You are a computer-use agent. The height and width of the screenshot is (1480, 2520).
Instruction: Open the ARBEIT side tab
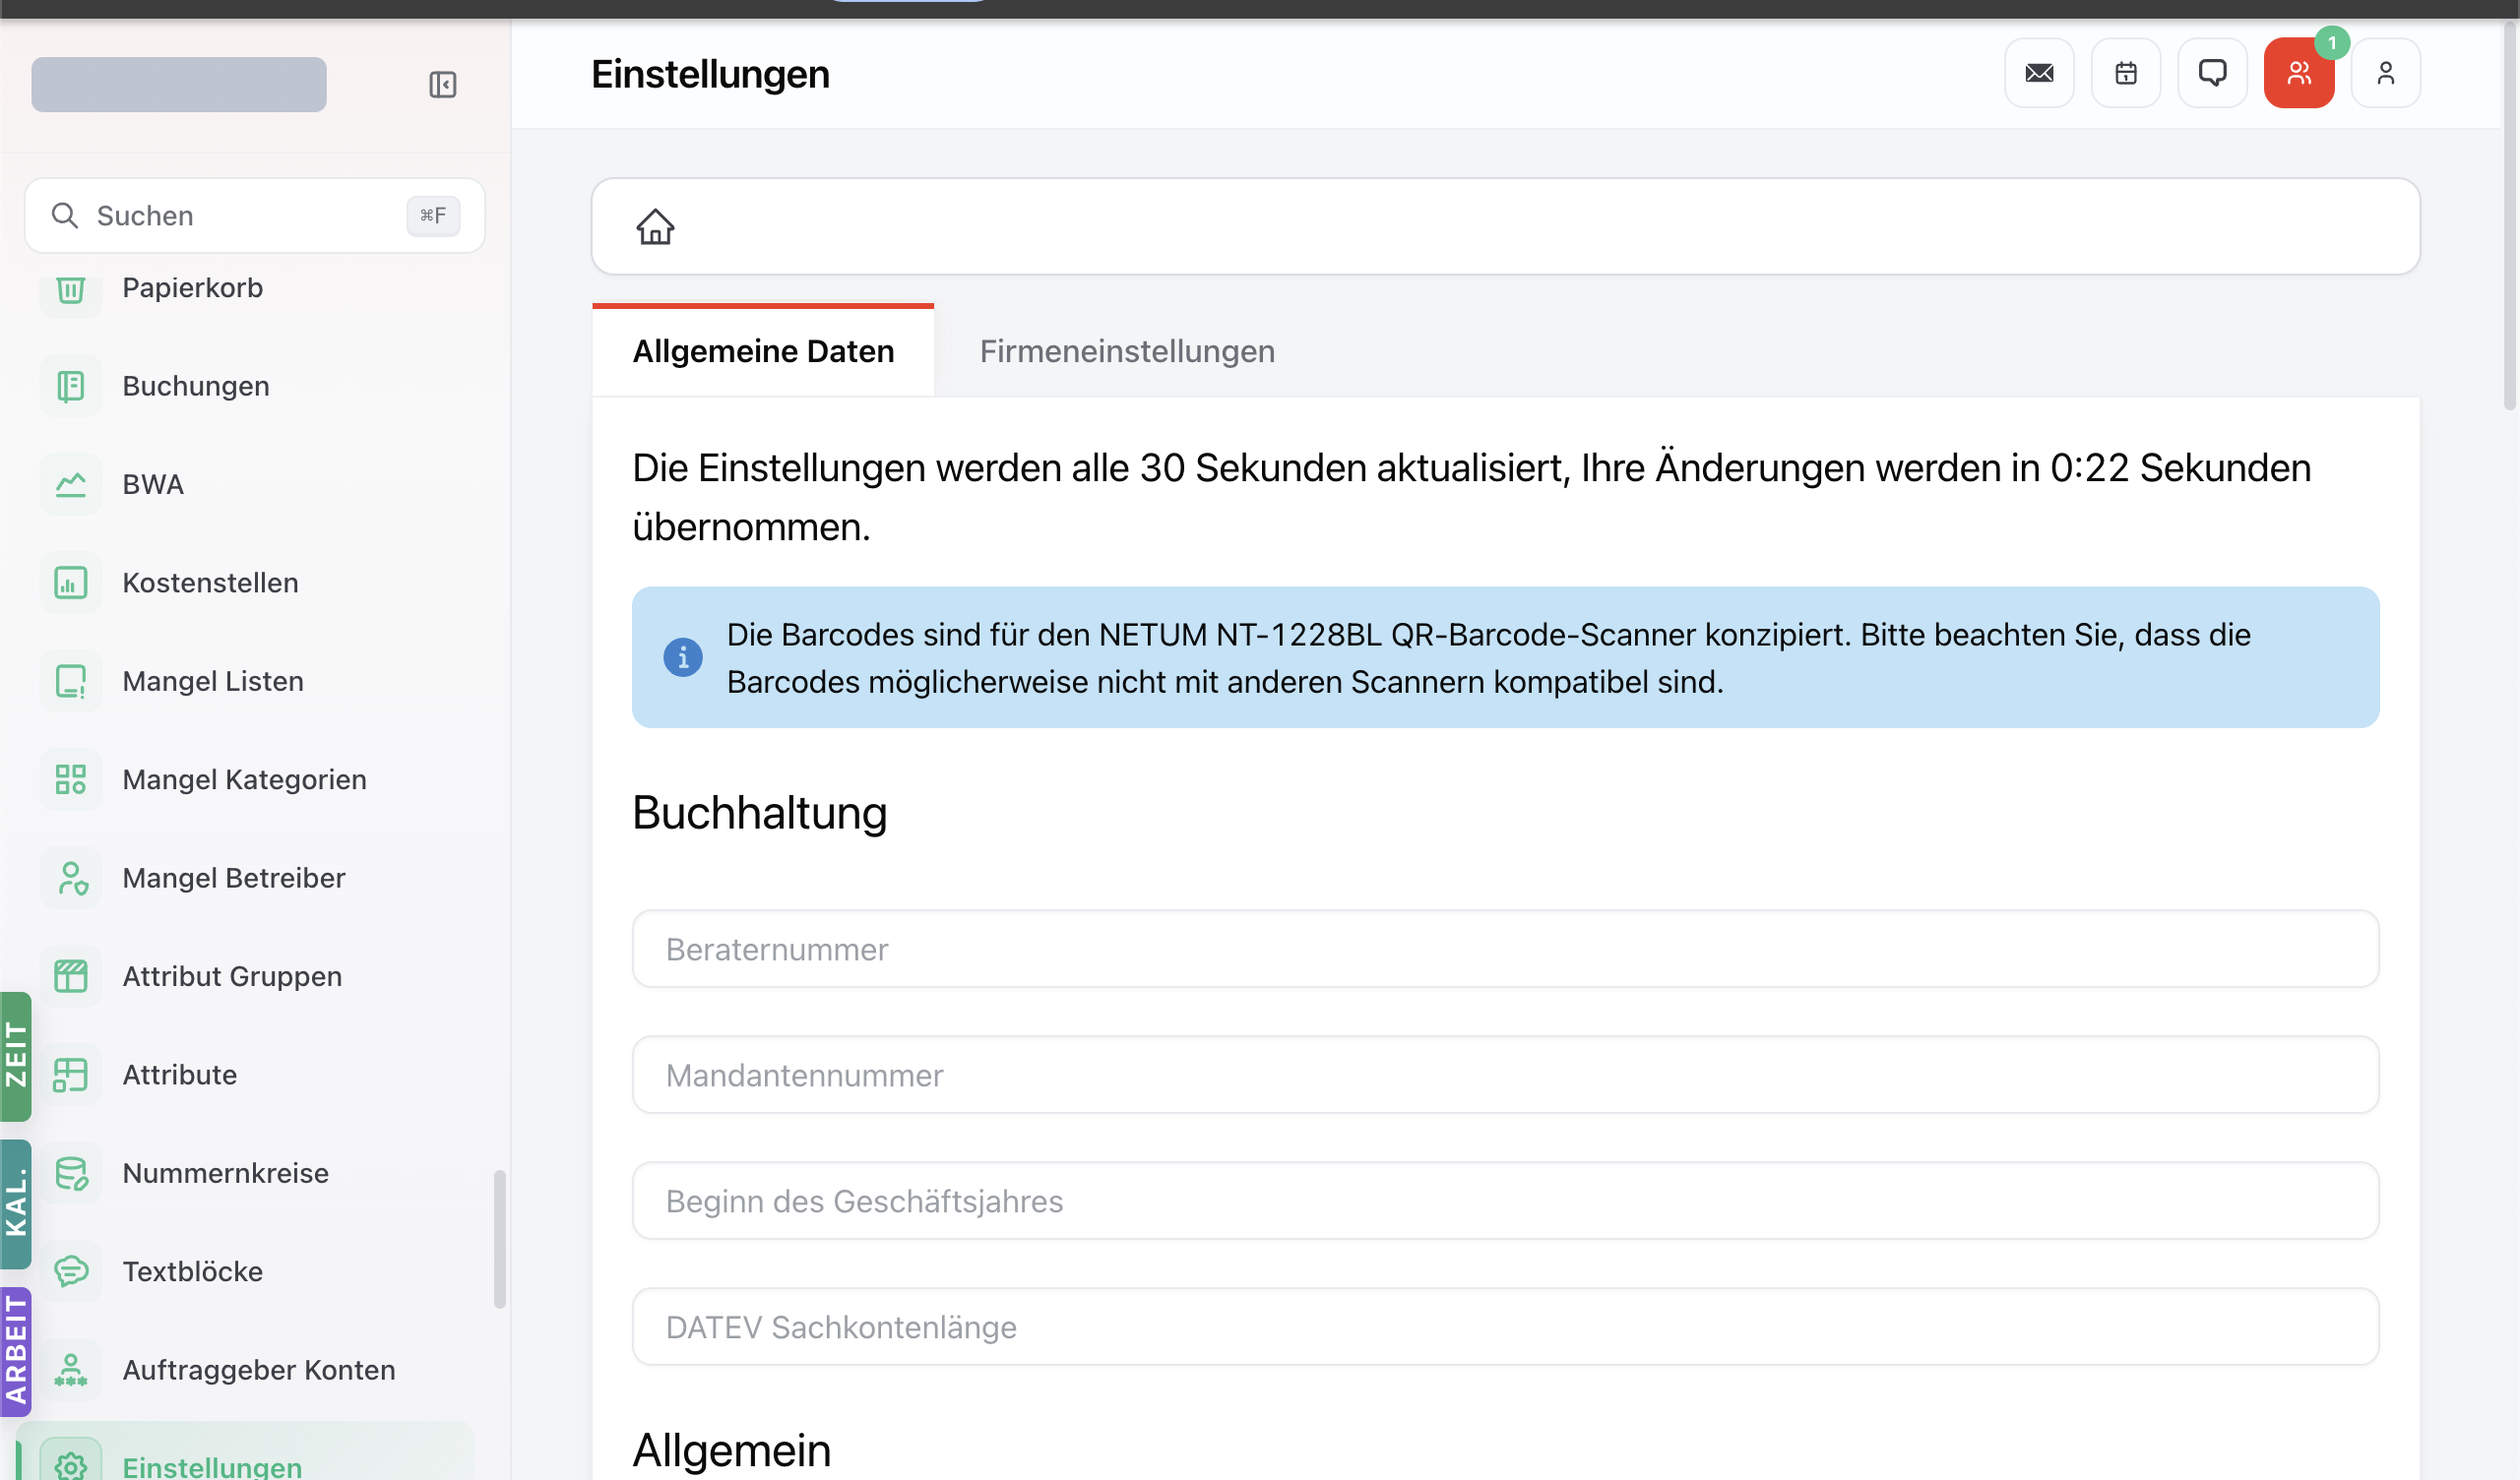[16, 1351]
